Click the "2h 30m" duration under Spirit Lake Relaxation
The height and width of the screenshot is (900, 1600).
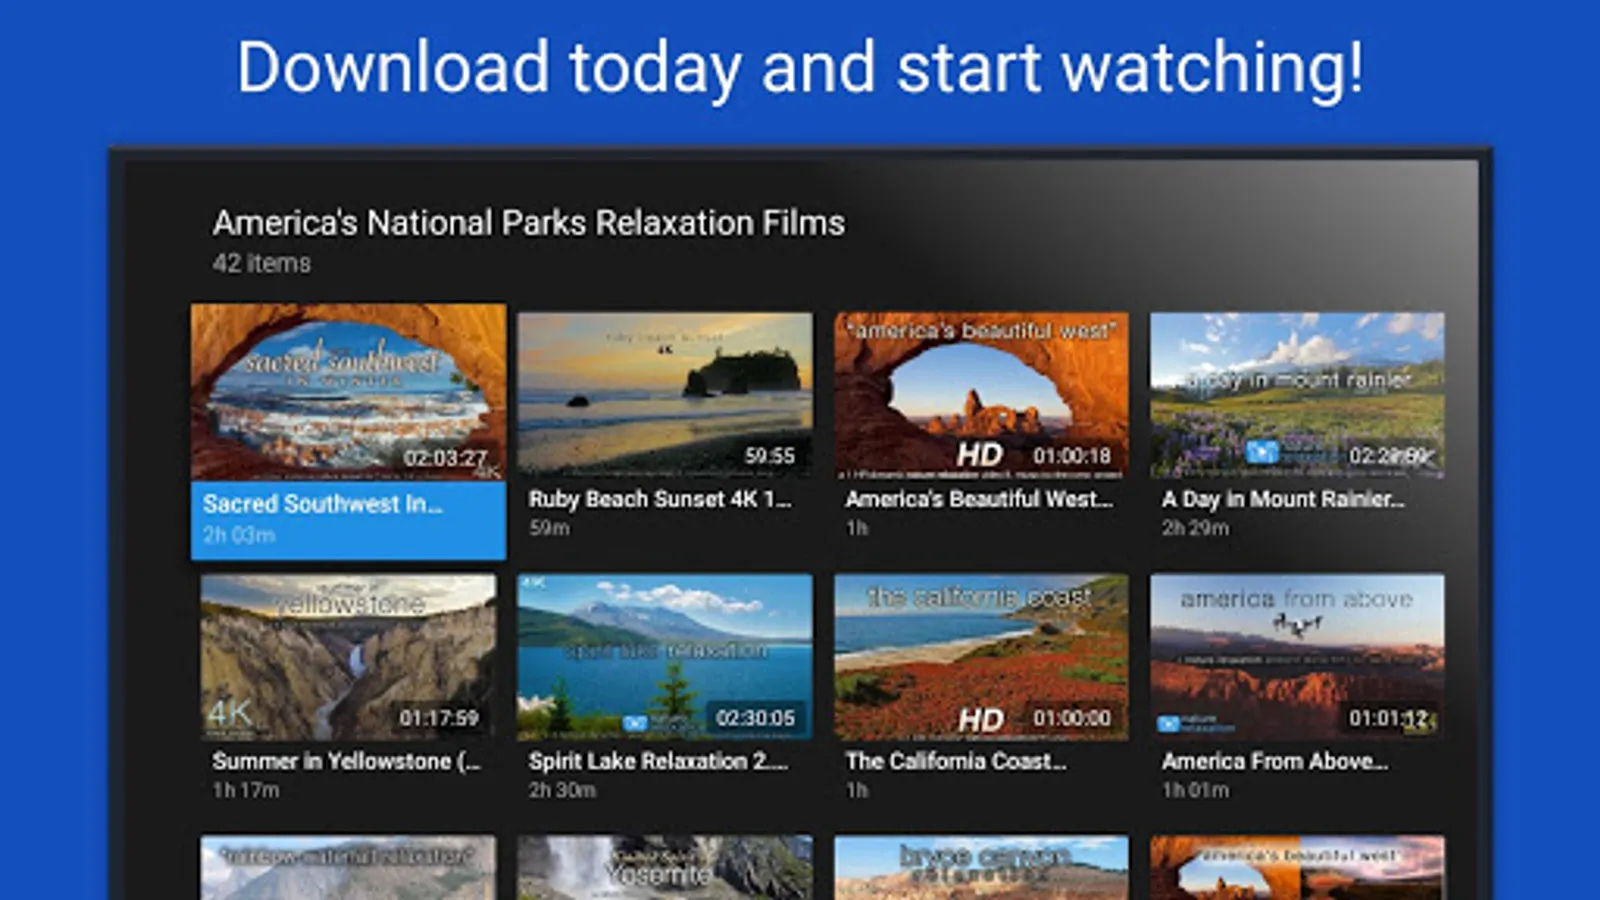coord(562,790)
